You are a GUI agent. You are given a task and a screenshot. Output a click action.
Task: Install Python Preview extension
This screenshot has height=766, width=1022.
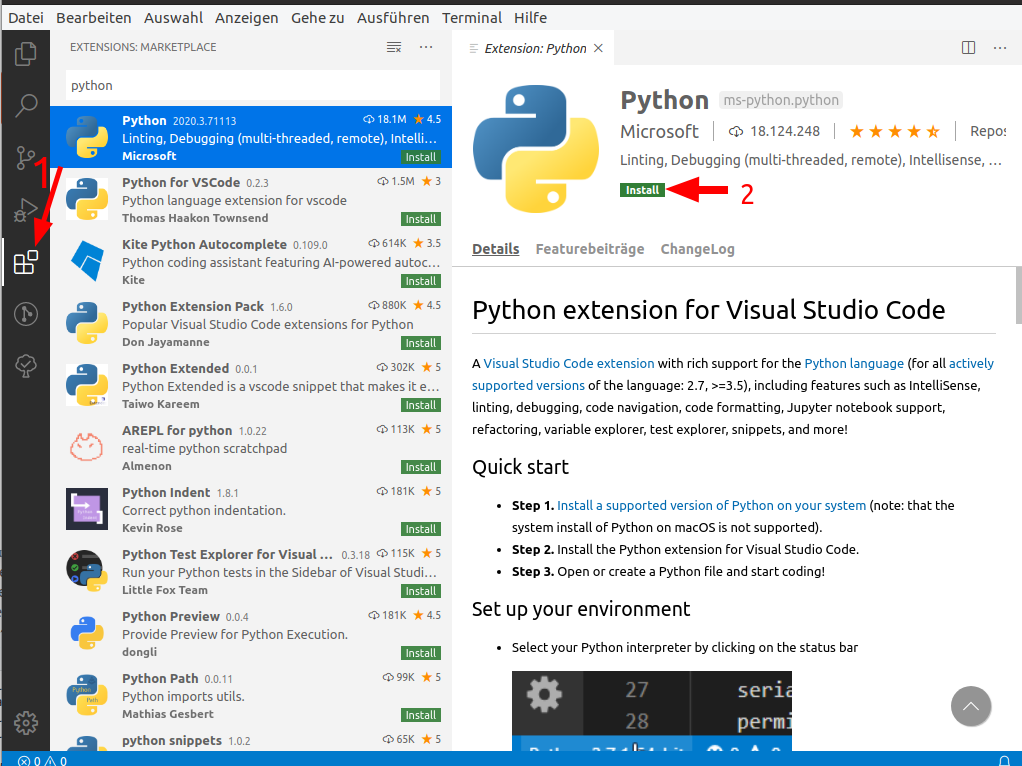point(420,653)
